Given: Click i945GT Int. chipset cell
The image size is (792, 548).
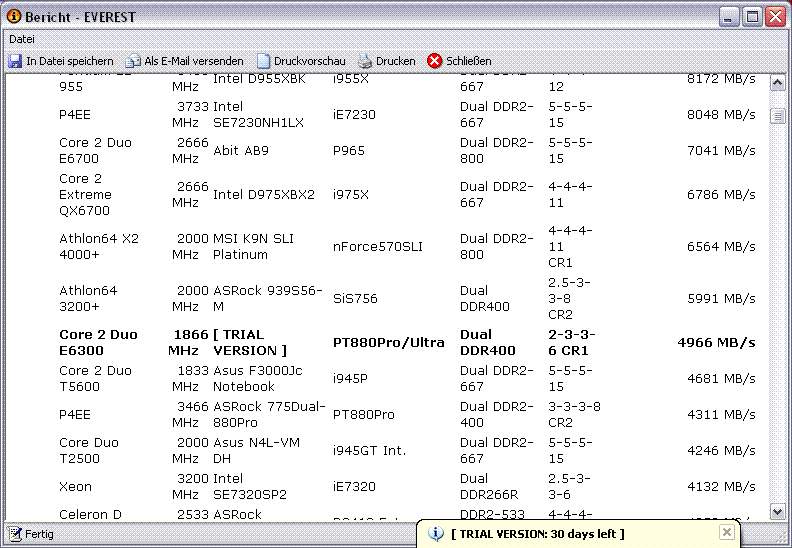Looking at the screenshot, I should click(370, 450).
